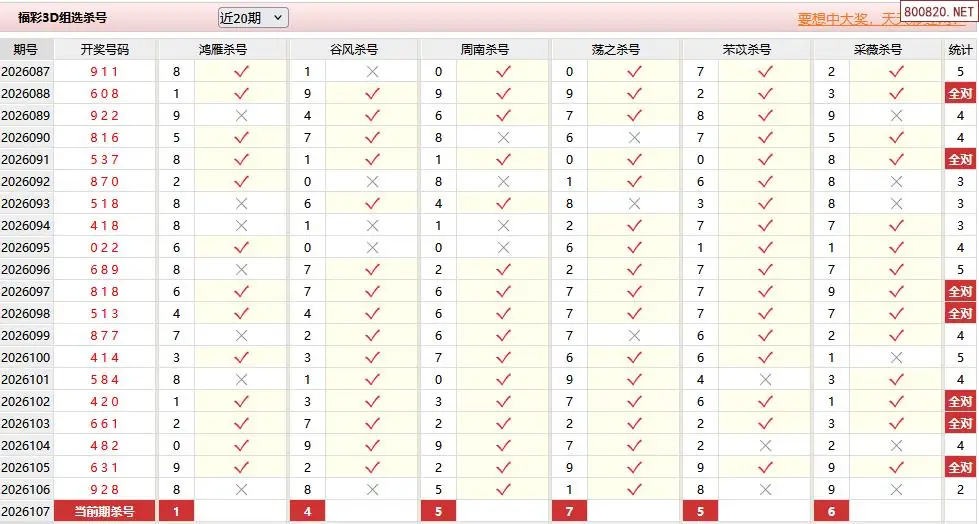The height and width of the screenshot is (524, 979).
Task: Click the gray cross for 谷风杀号 in 2026087
Action: pos(372,71)
